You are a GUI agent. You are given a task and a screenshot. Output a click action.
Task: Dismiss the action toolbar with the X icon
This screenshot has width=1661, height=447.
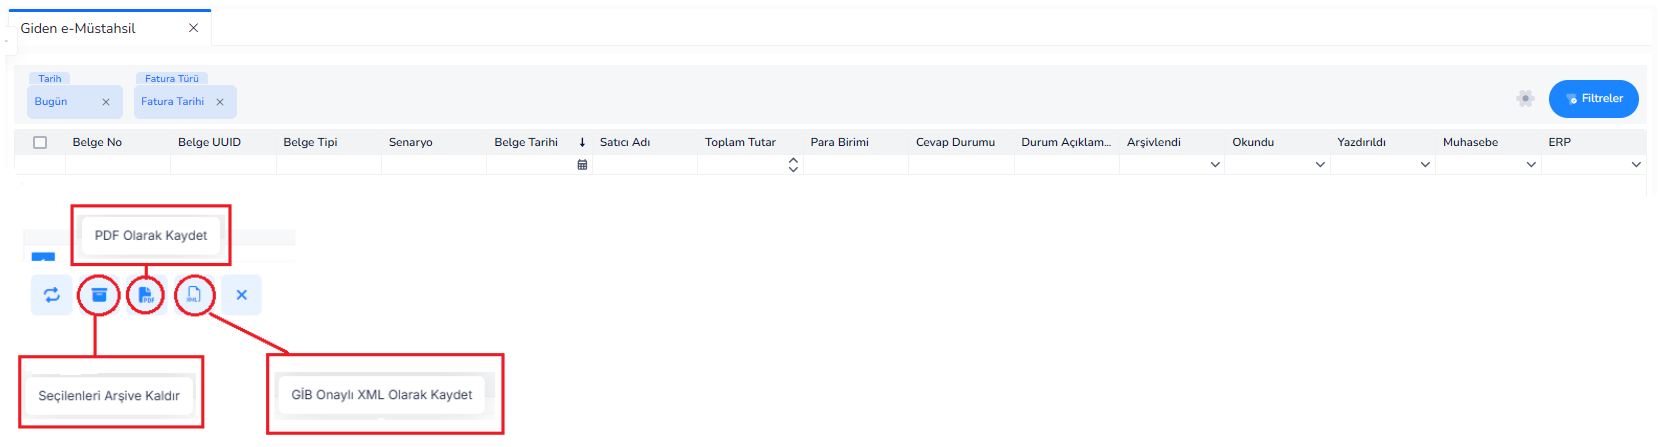point(241,295)
